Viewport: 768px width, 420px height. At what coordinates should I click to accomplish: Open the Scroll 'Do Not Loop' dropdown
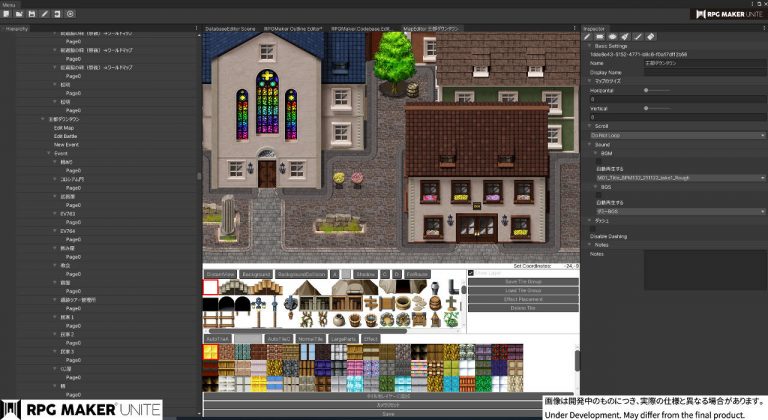[677, 135]
